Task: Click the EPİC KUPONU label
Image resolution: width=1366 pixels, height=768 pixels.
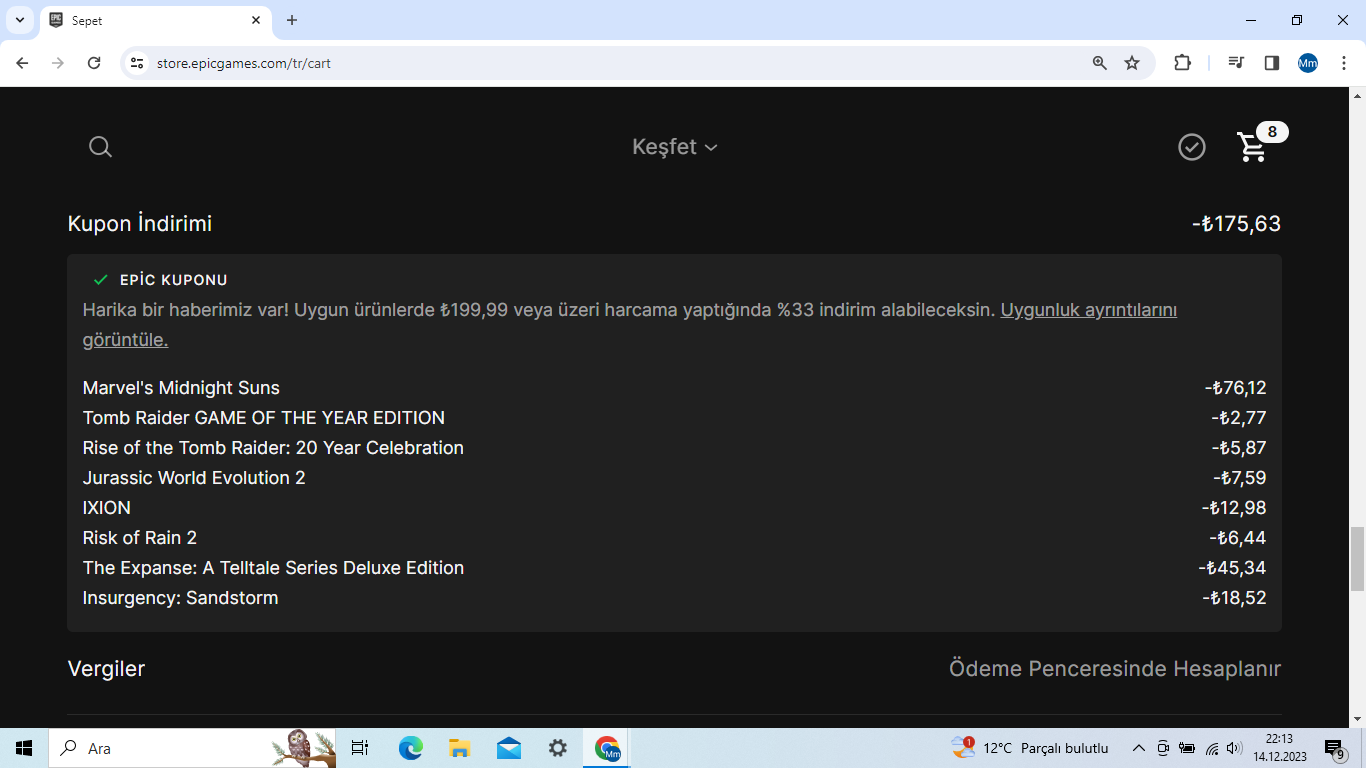Action: (x=174, y=280)
